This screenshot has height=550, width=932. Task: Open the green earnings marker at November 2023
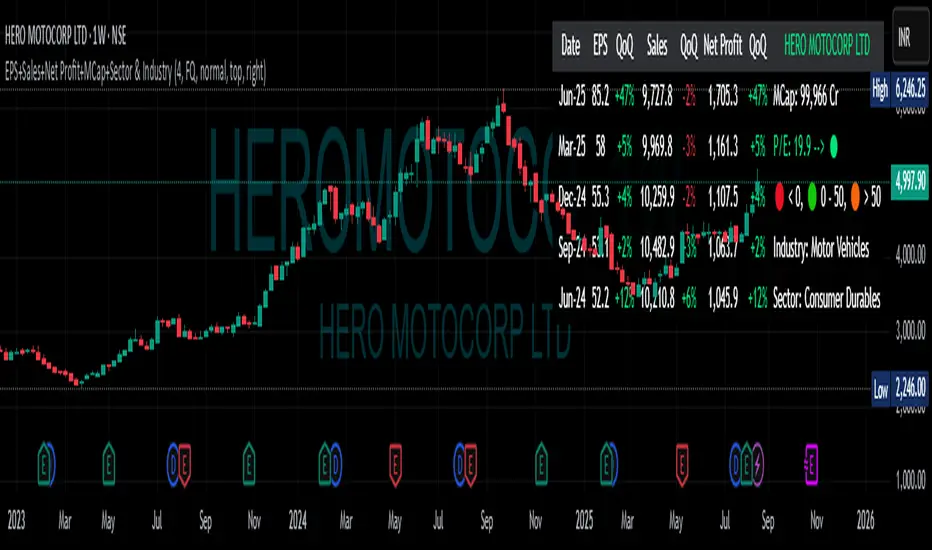249,464
